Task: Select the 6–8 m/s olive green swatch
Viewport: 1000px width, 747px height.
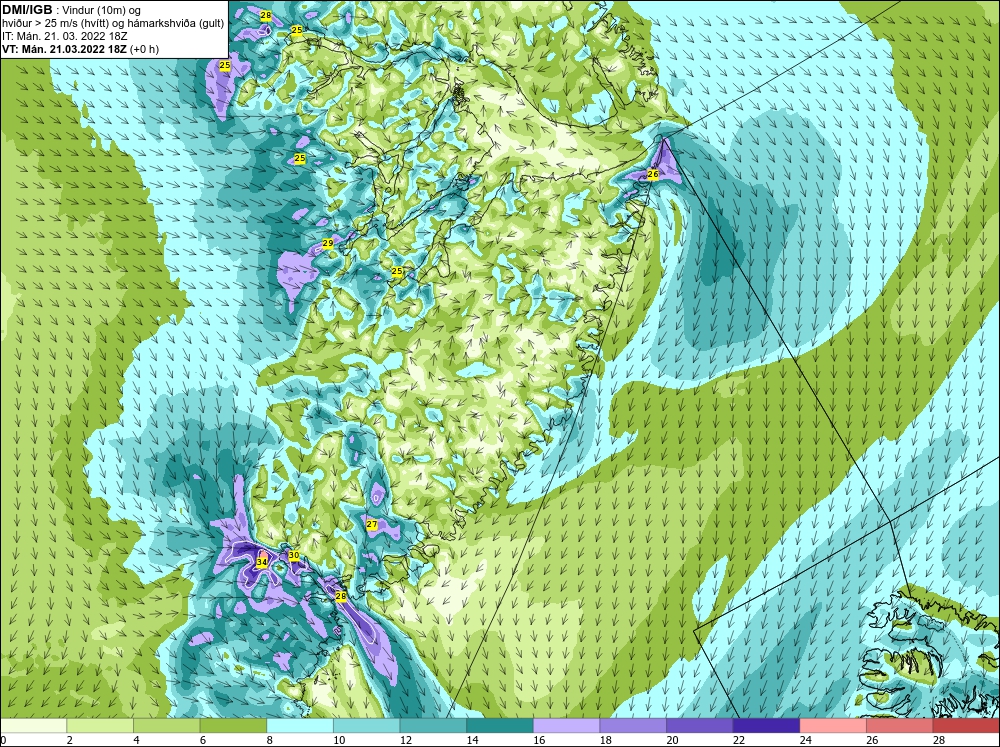Action: point(233,725)
